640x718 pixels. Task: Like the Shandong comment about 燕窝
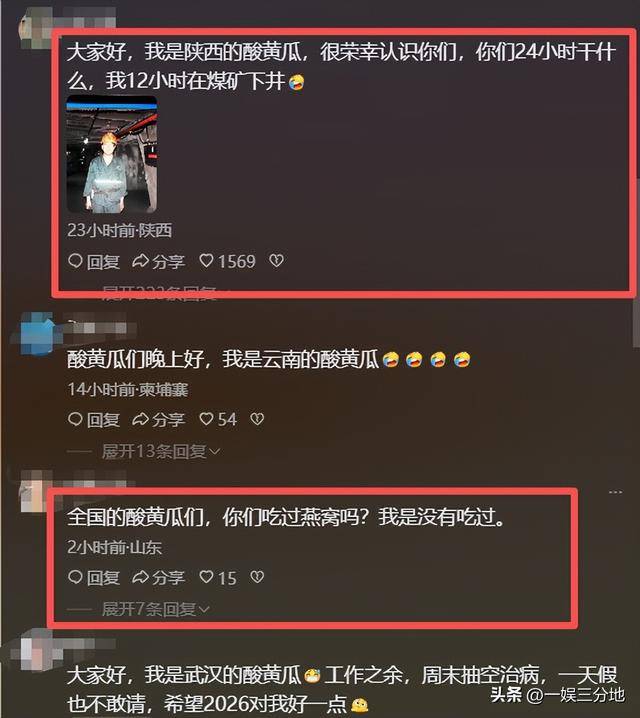tap(218, 577)
